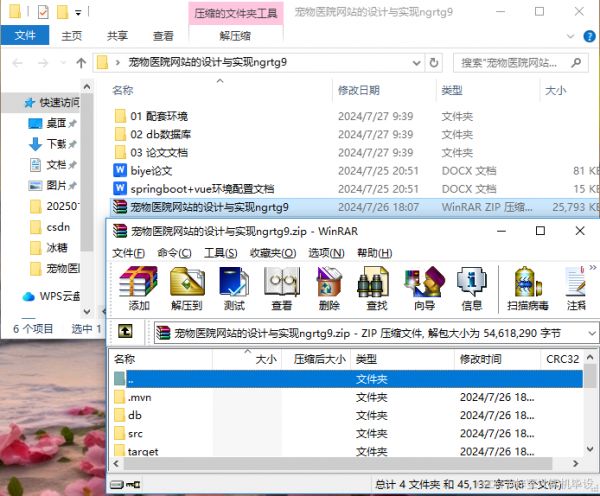Image resolution: width=600 pixels, height=496 pixels.
Task: Open recent locations dropdown arrow
Action: [63, 63]
